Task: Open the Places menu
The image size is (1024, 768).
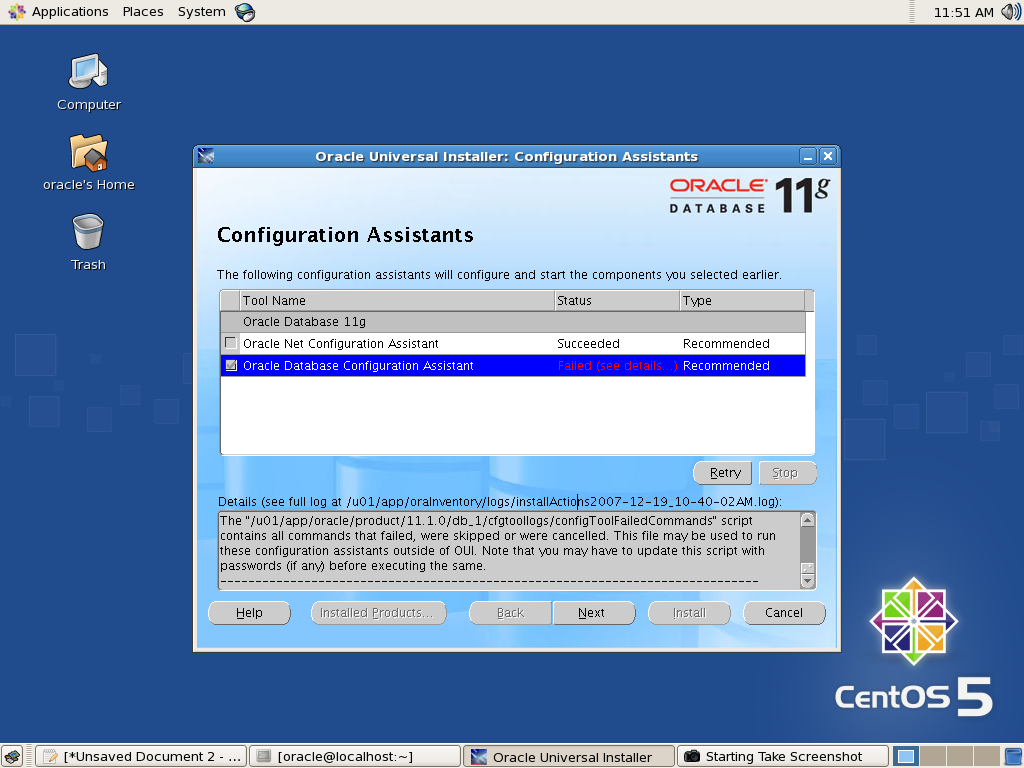Action: point(143,12)
